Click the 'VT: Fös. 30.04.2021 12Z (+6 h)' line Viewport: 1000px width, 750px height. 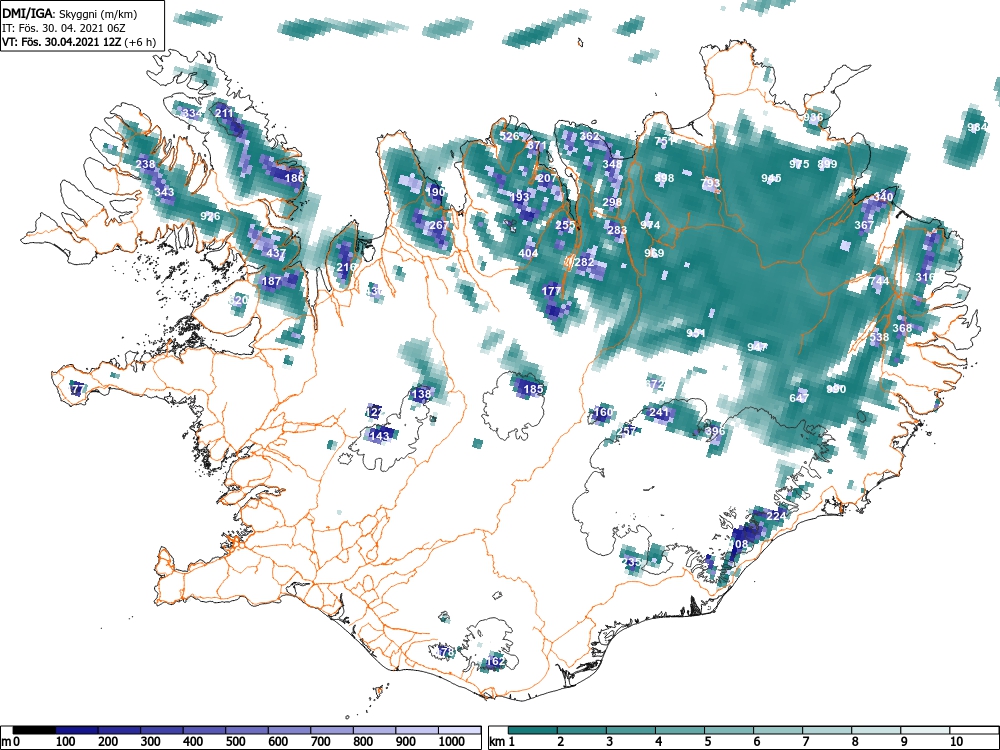pos(78,42)
